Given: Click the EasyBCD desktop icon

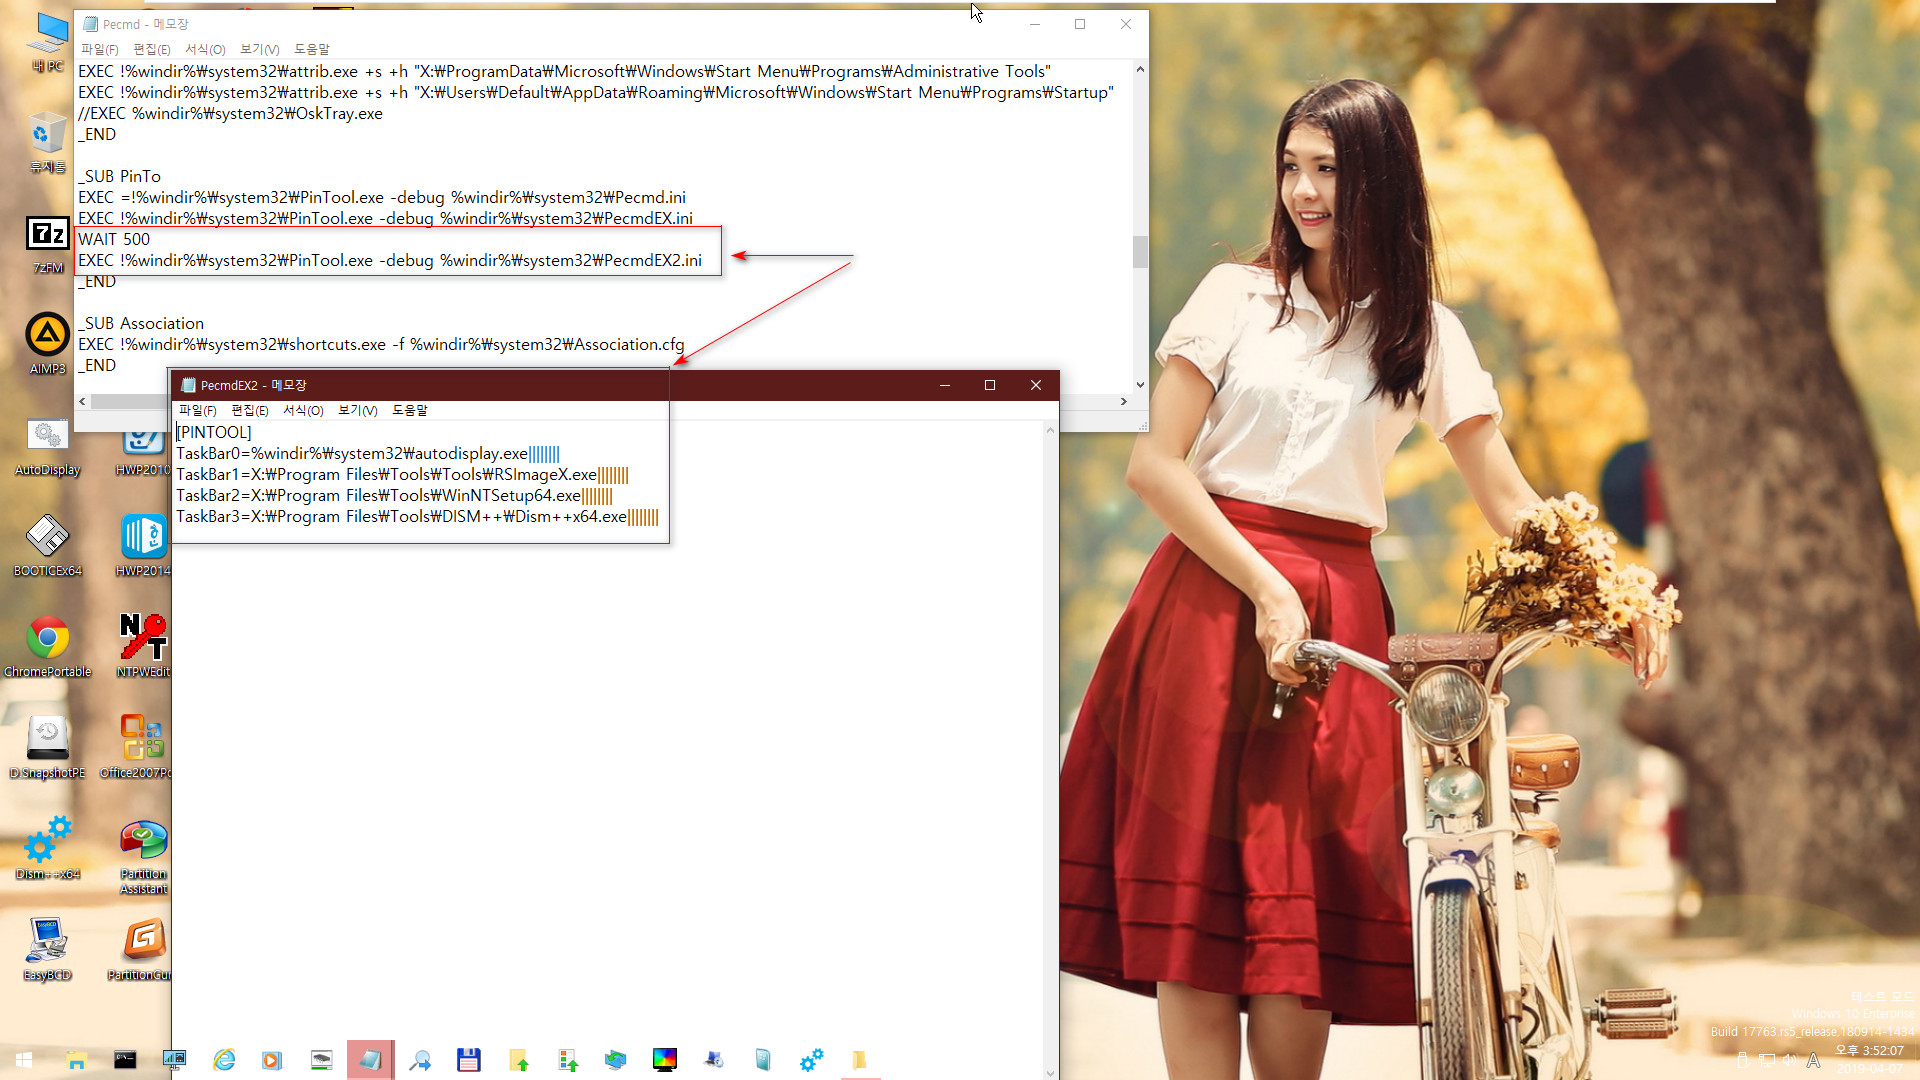Looking at the screenshot, I should click(x=46, y=944).
